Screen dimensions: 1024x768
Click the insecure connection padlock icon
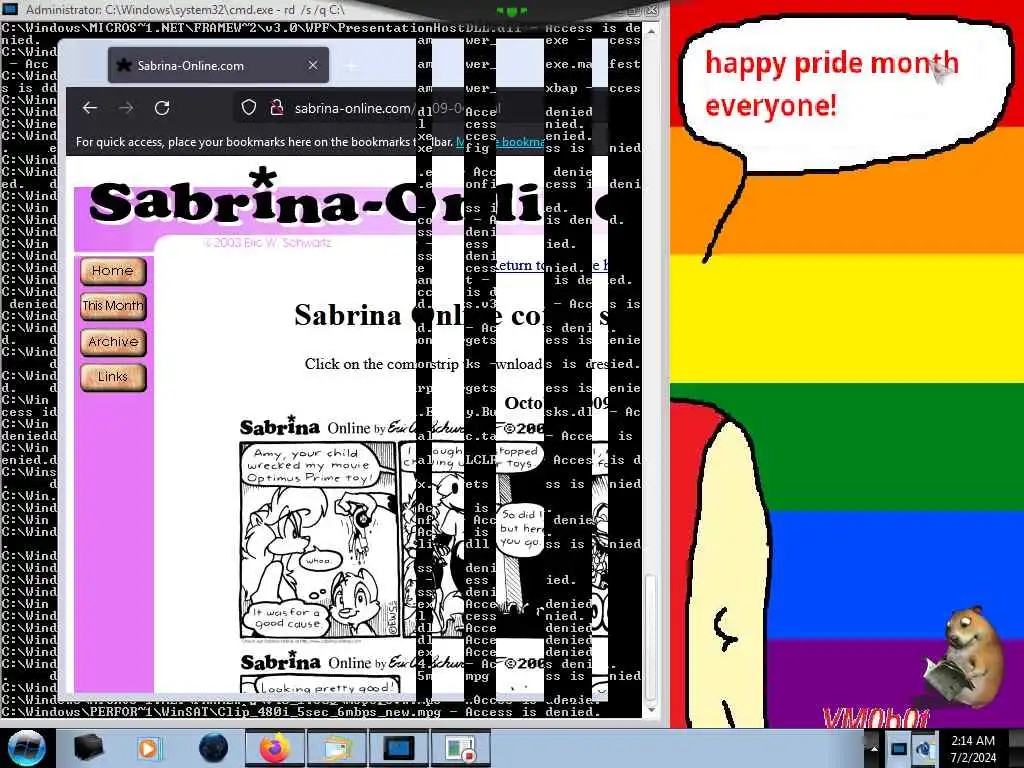coord(277,108)
